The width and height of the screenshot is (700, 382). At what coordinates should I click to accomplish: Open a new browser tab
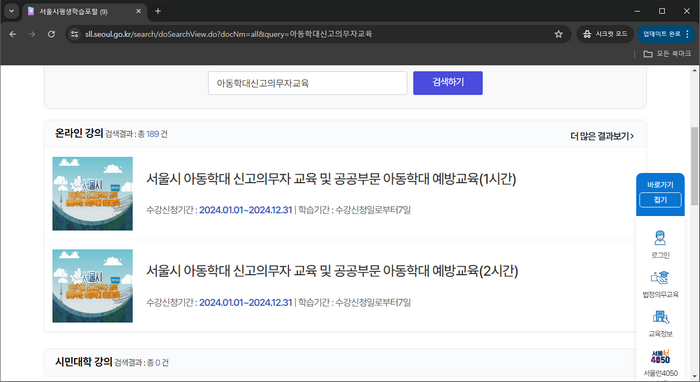click(158, 11)
